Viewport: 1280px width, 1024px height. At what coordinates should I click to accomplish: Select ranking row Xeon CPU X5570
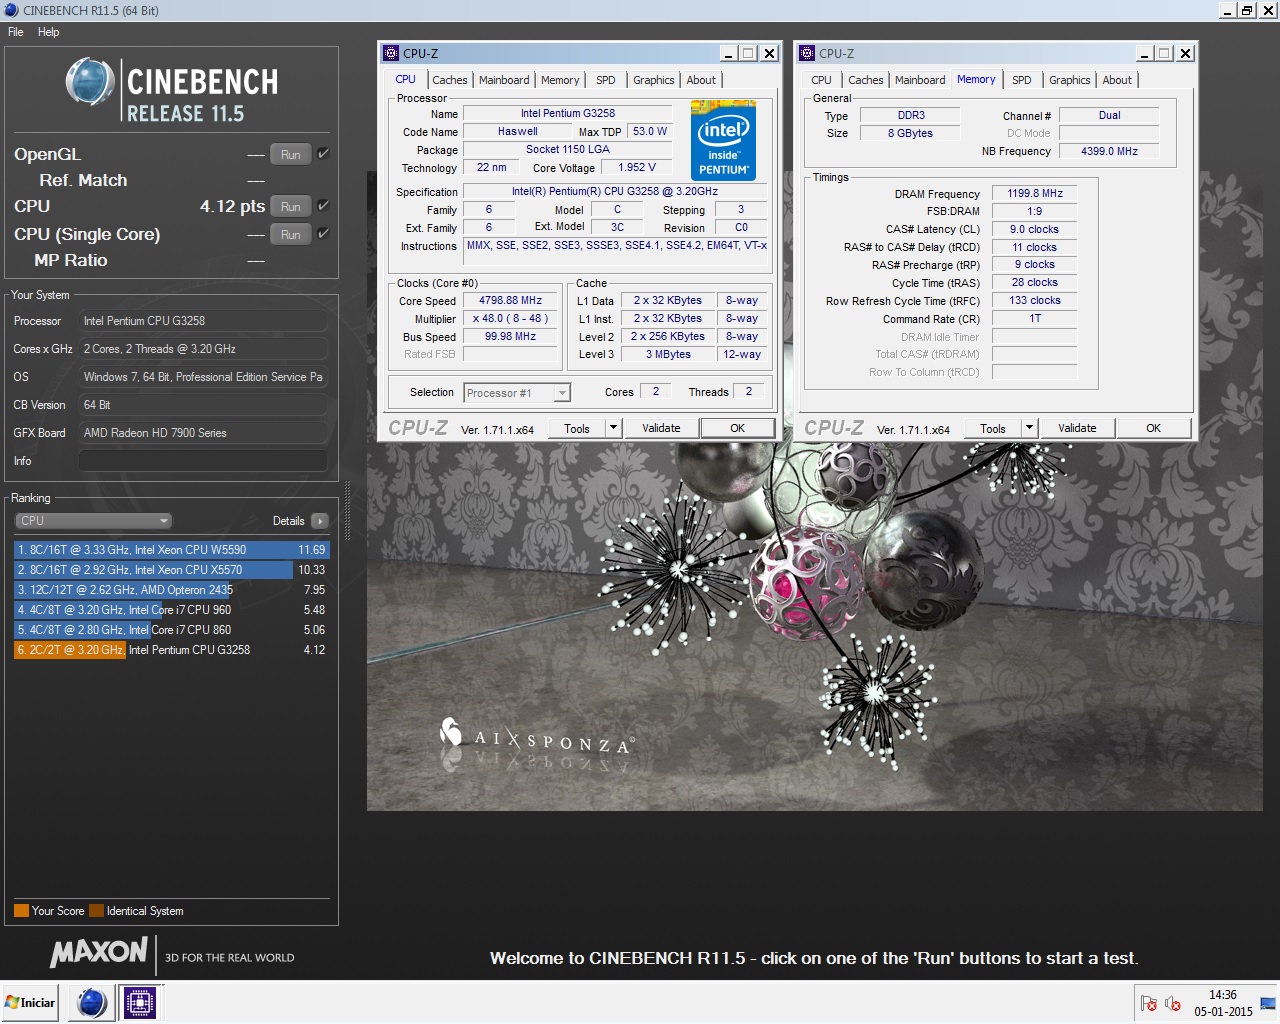tap(171, 570)
